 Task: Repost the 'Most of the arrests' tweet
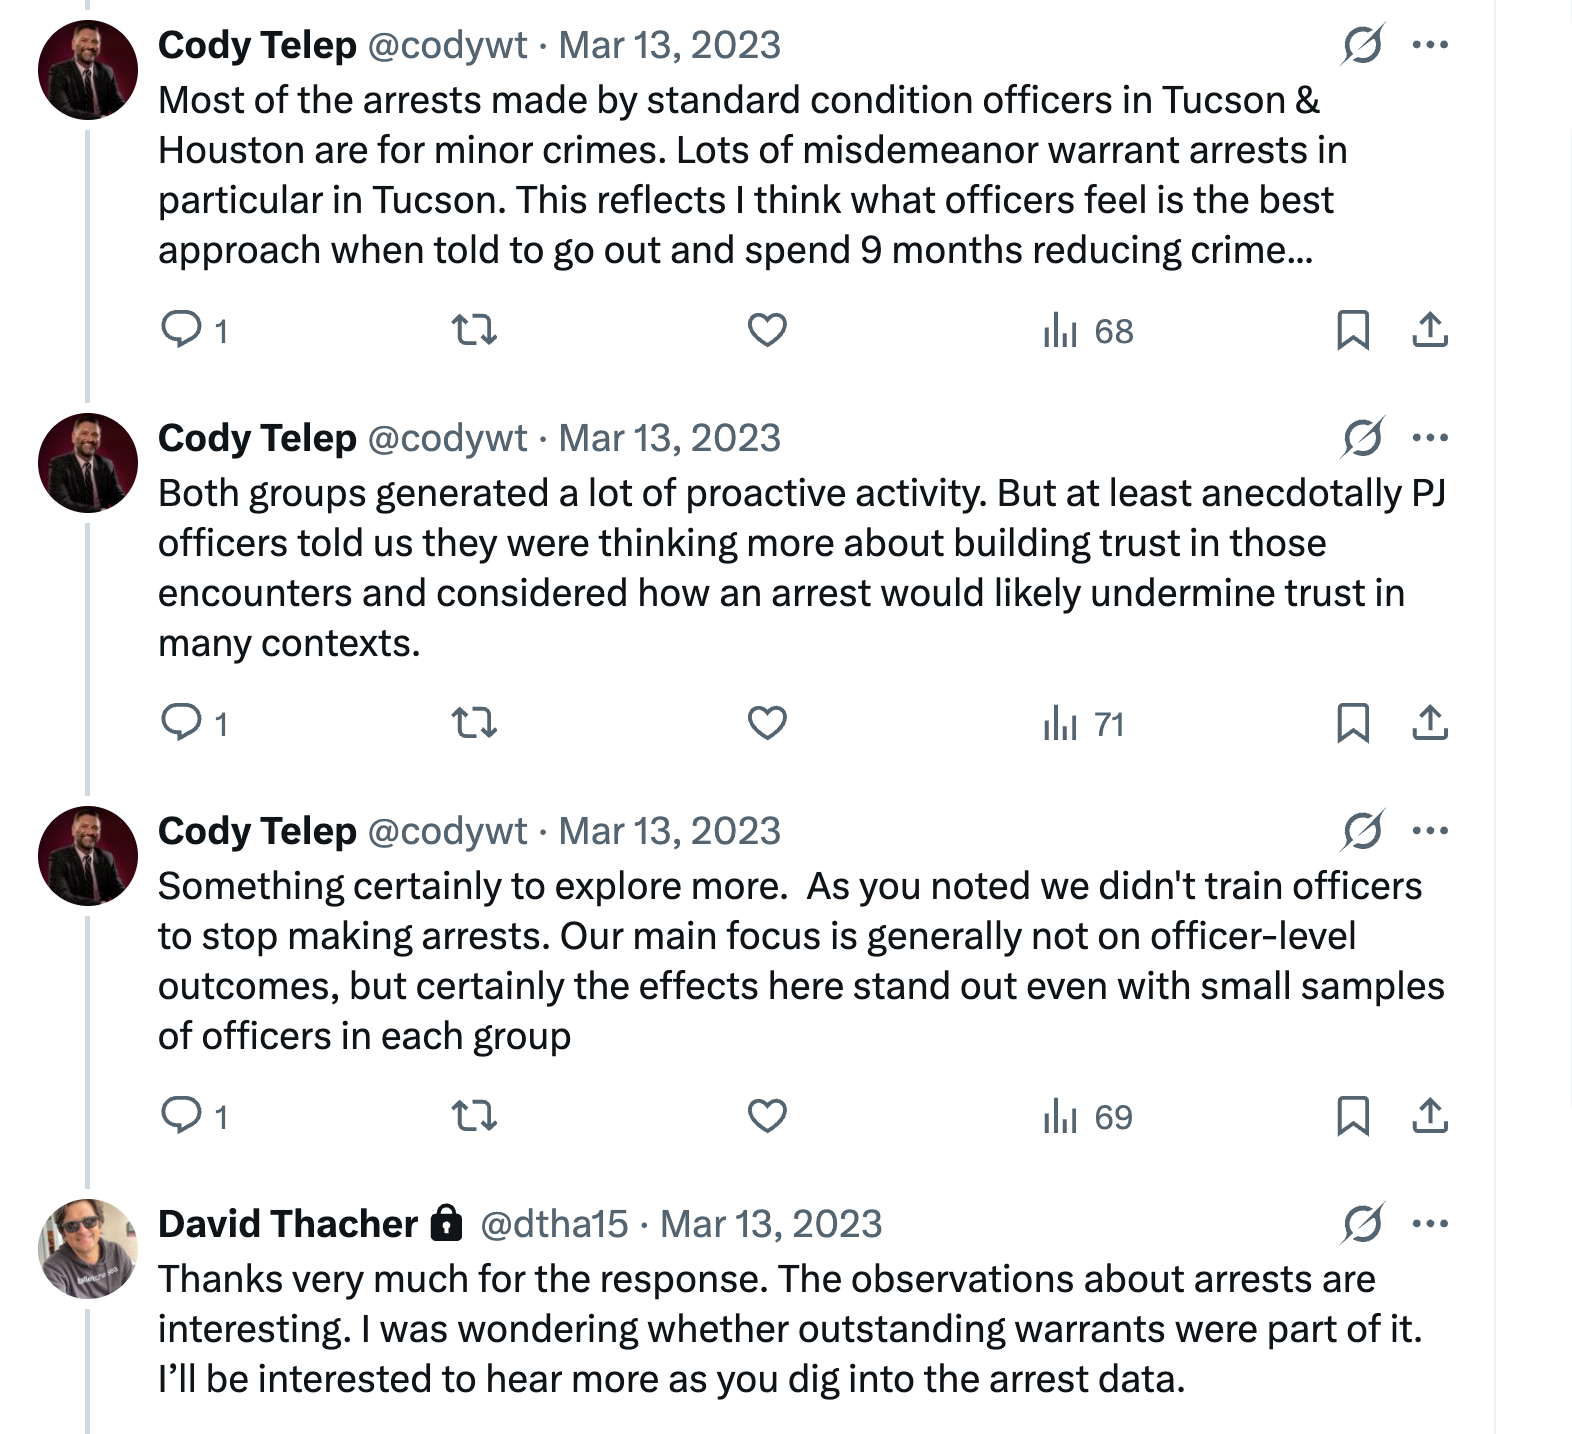474,329
